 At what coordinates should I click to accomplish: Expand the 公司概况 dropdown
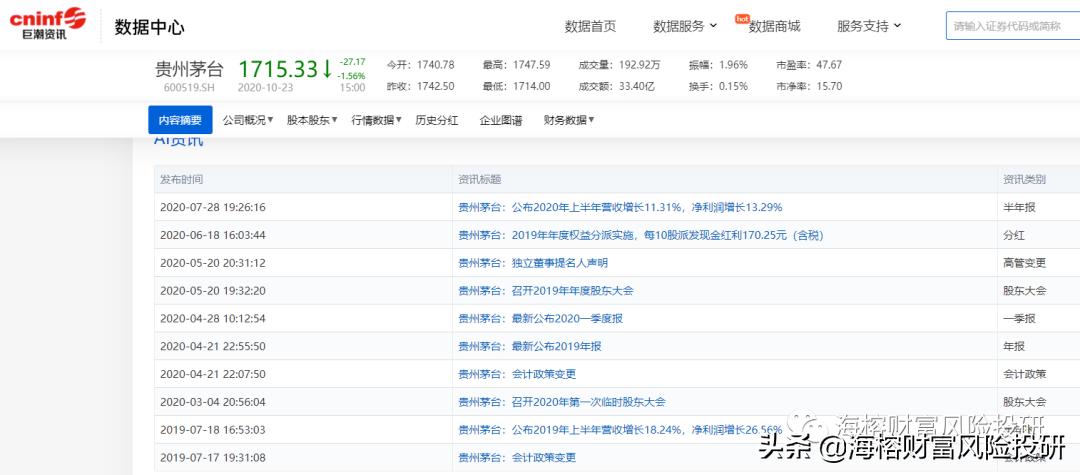[248, 120]
